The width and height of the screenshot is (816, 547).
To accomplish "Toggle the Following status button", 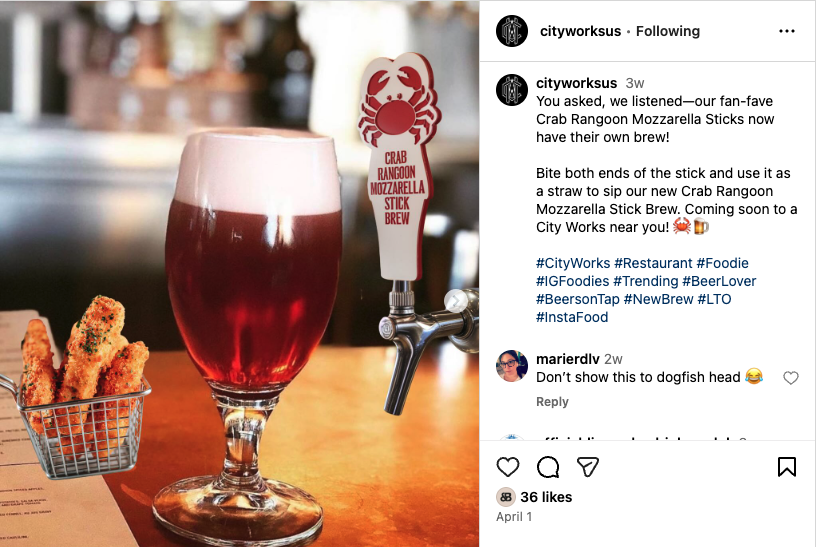I will 668,31.
